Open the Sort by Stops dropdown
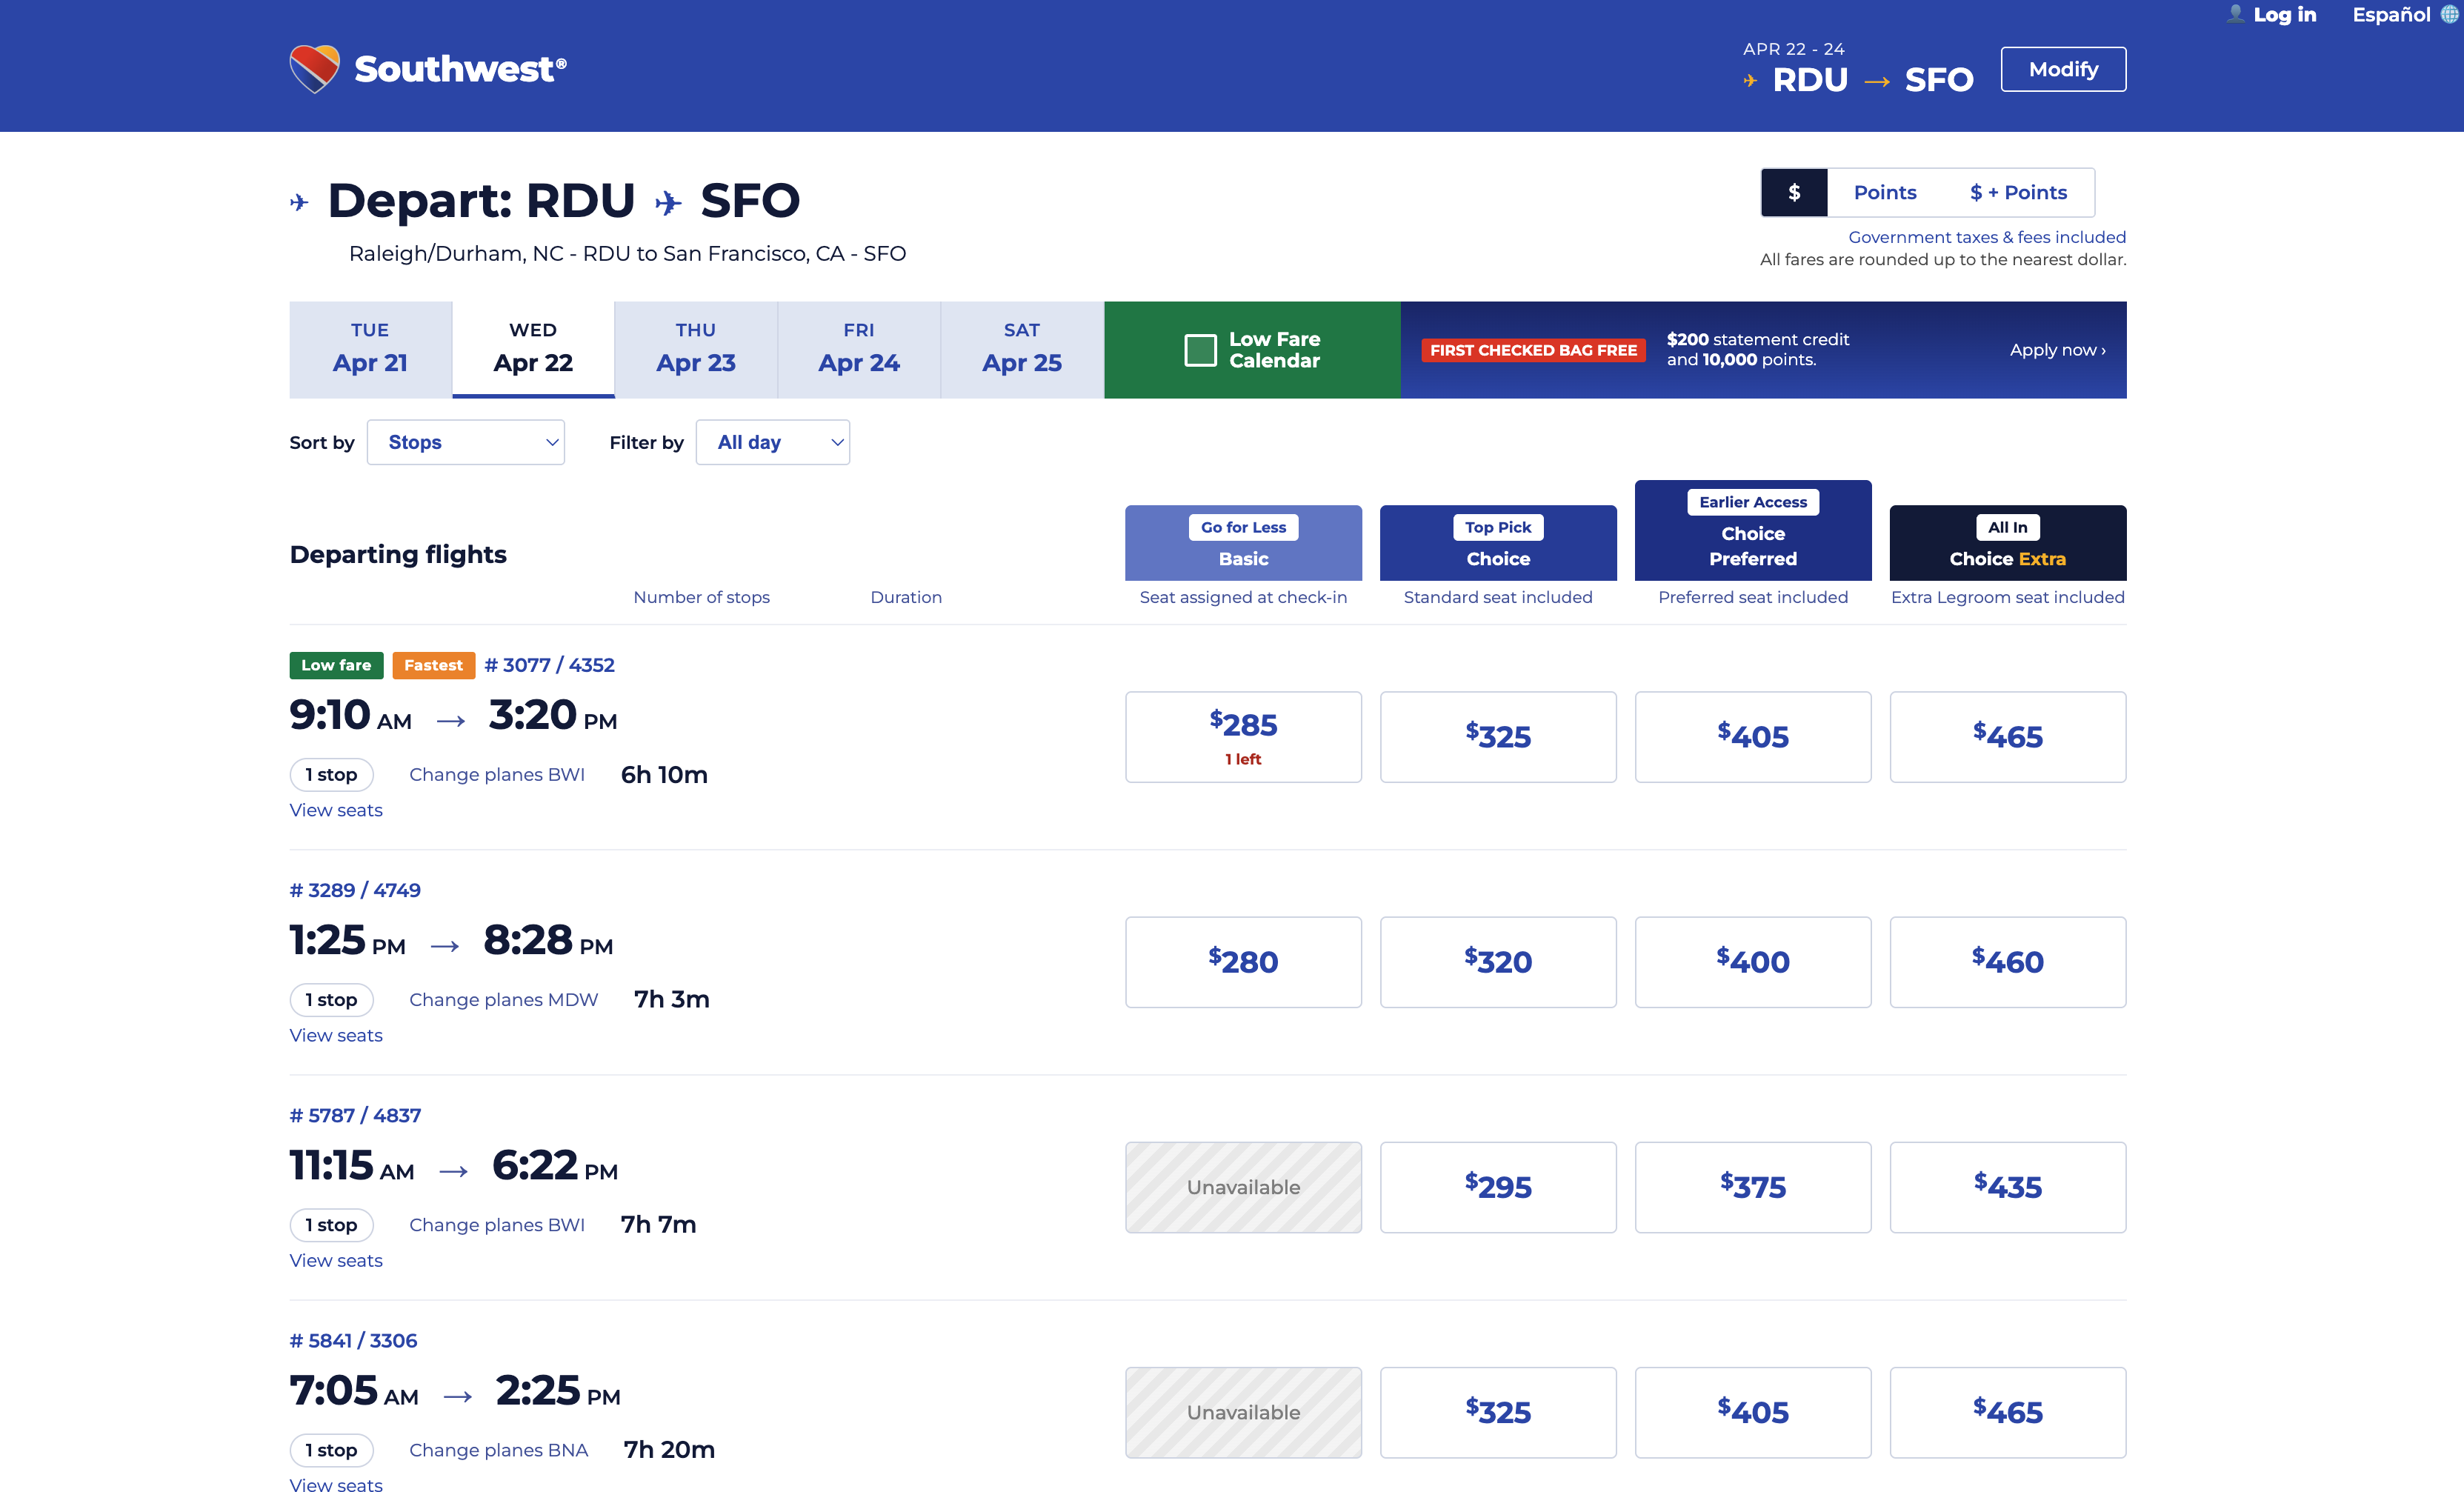Screen dimensions: 2464x1492 (x=466, y=442)
